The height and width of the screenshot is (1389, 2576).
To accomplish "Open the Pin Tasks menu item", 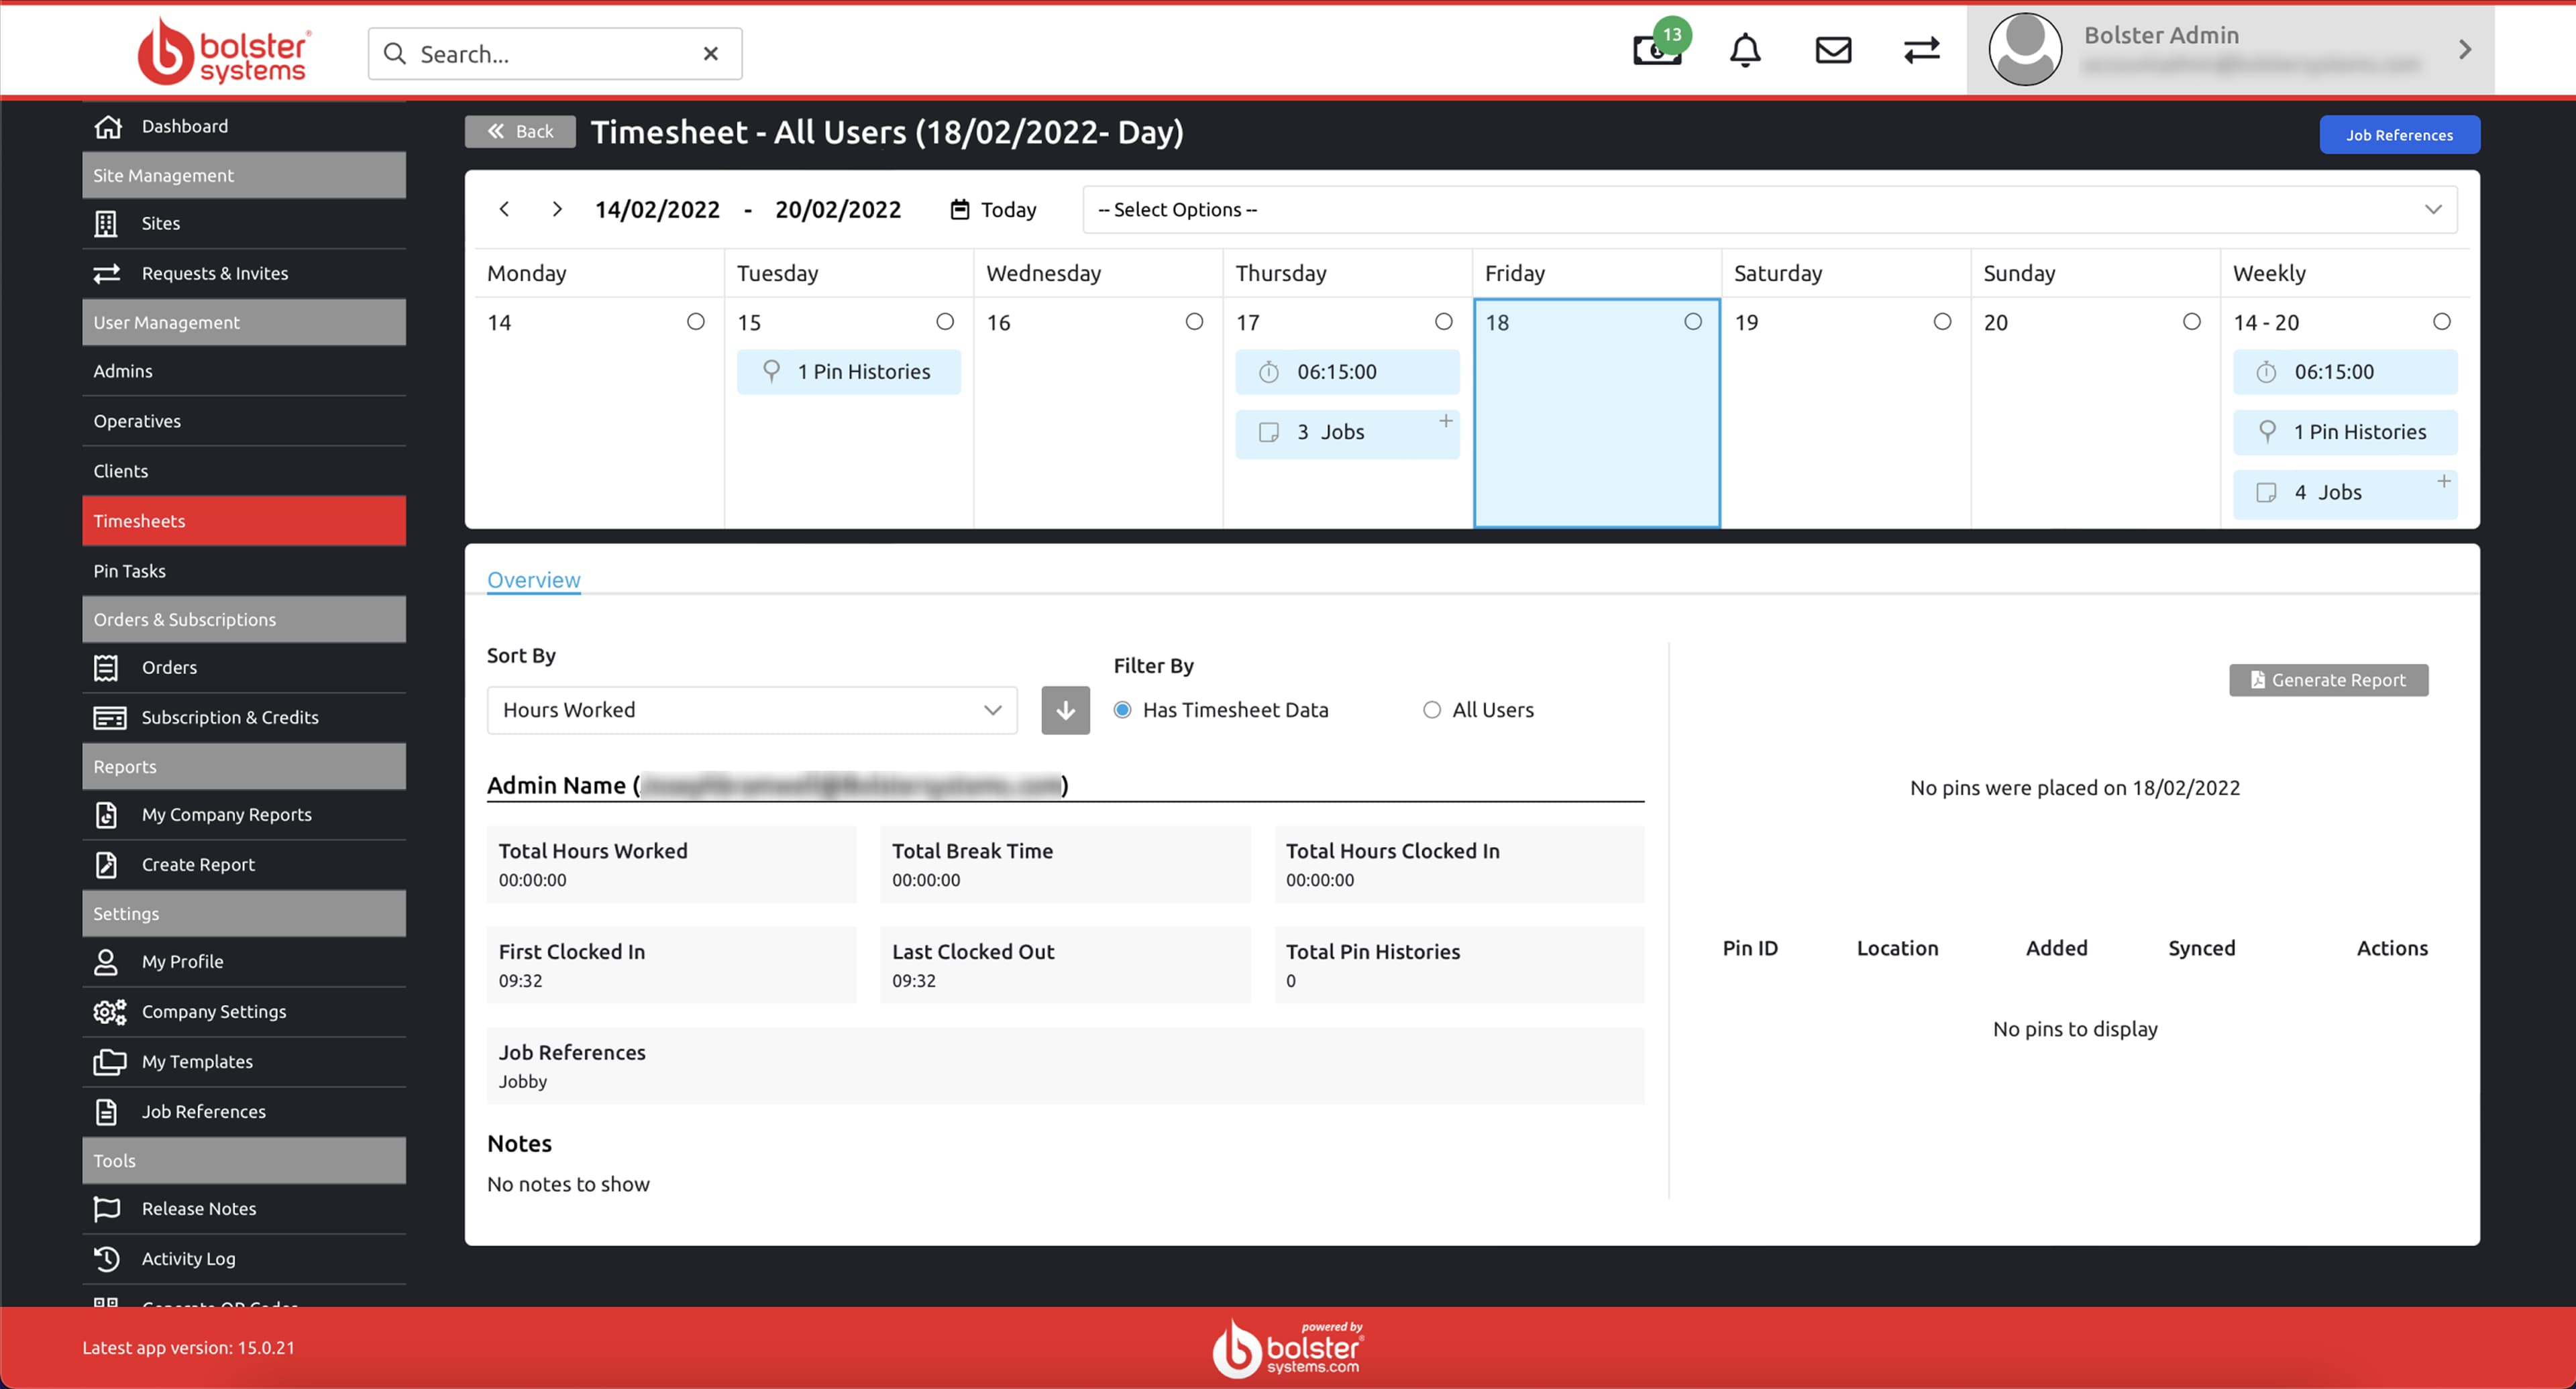I will (243, 571).
